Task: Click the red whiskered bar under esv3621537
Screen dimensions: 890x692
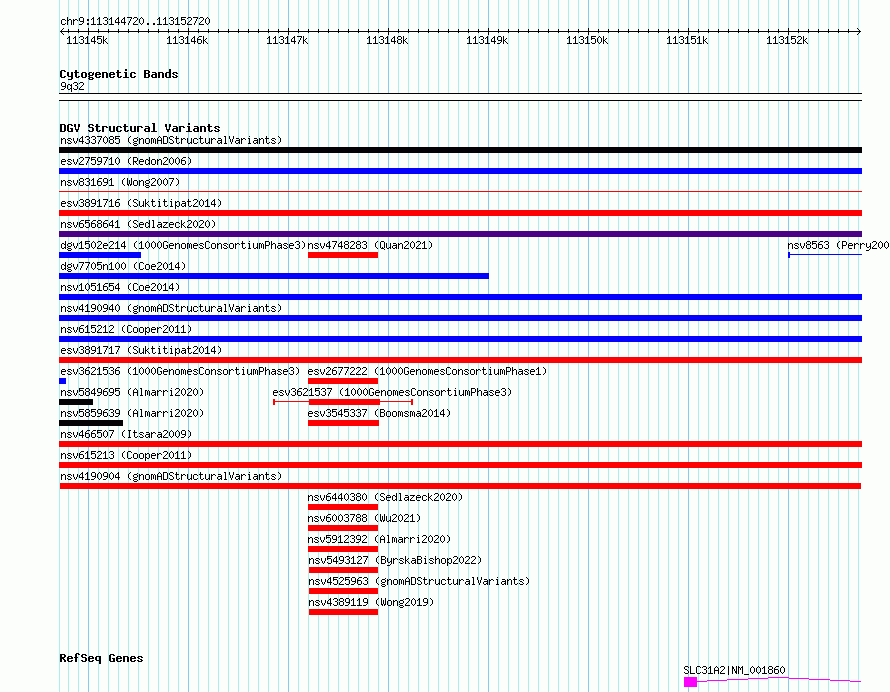Action: click(343, 402)
